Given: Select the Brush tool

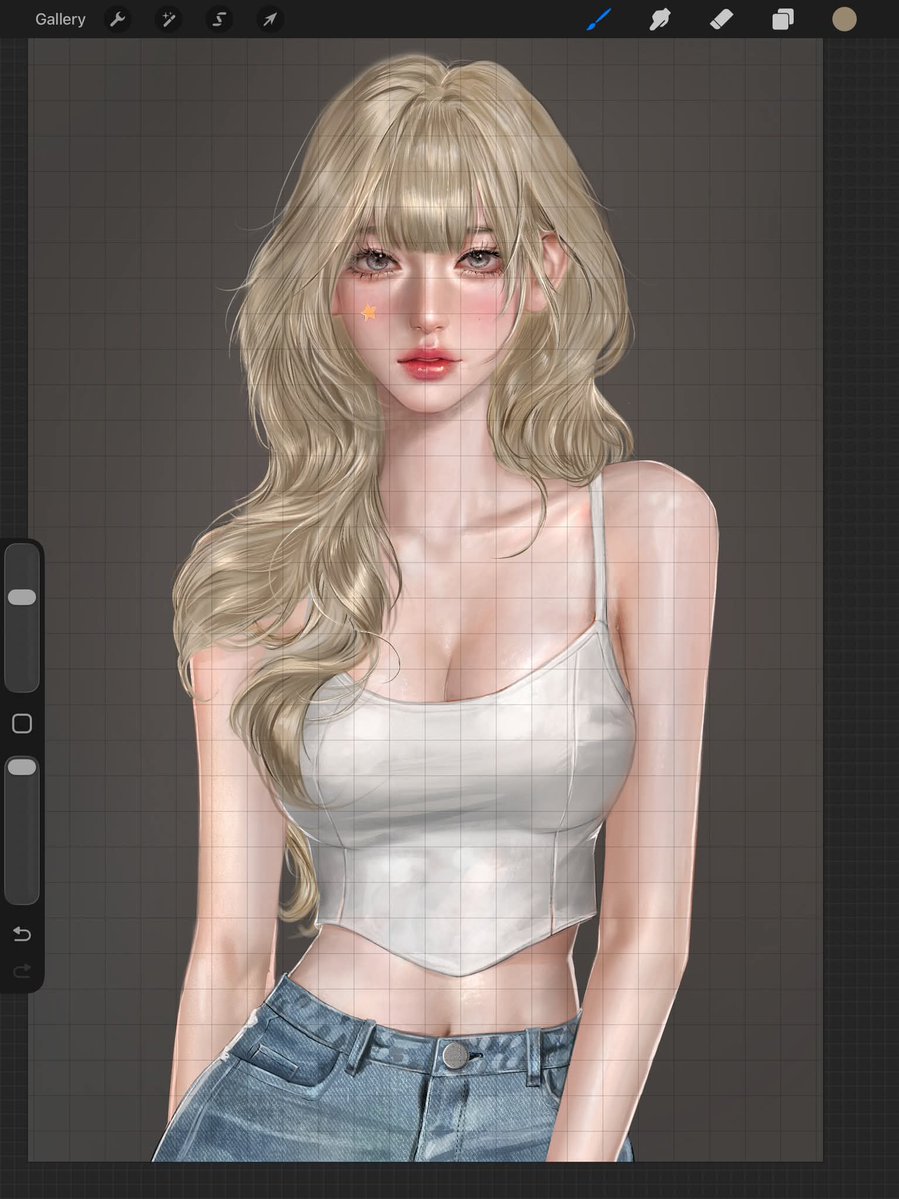Looking at the screenshot, I should 599,19.
